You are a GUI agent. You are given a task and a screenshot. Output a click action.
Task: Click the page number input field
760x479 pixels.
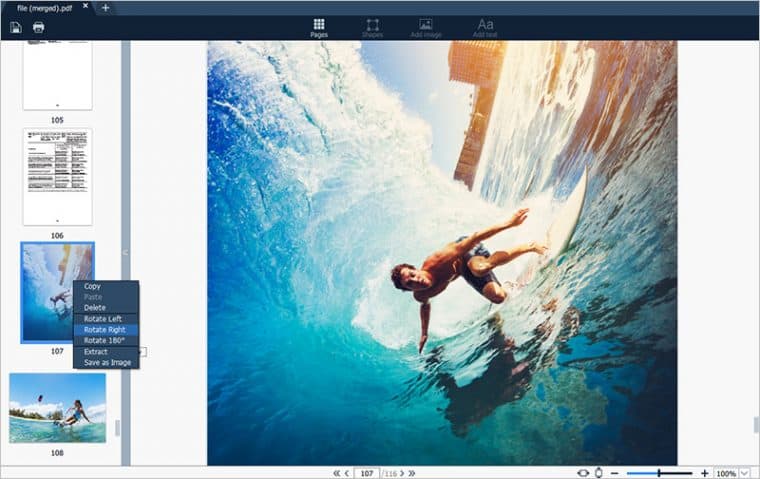pyautogui.click(x=365, y=473)
